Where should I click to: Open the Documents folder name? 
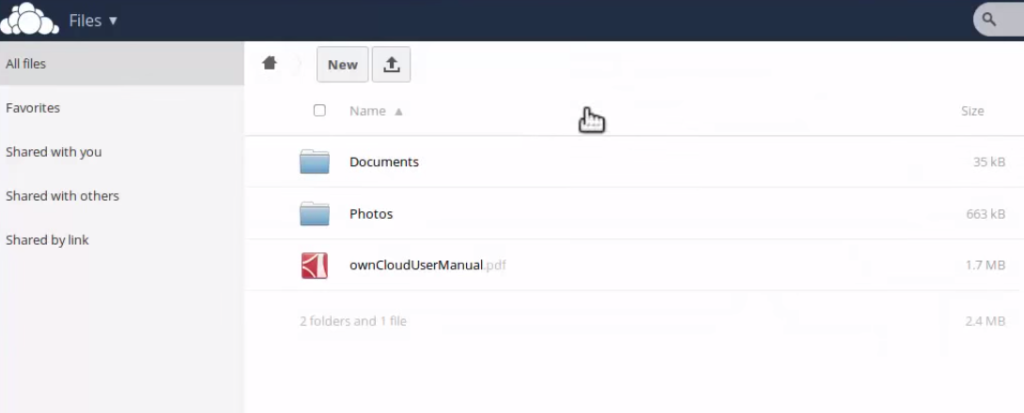[x=384, y=162]
